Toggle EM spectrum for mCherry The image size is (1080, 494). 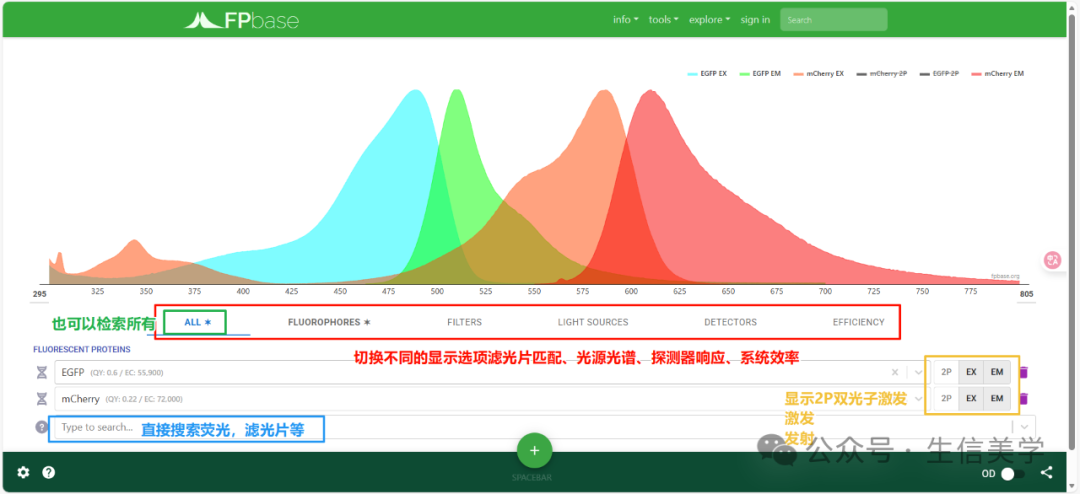[x=997, y=398]
